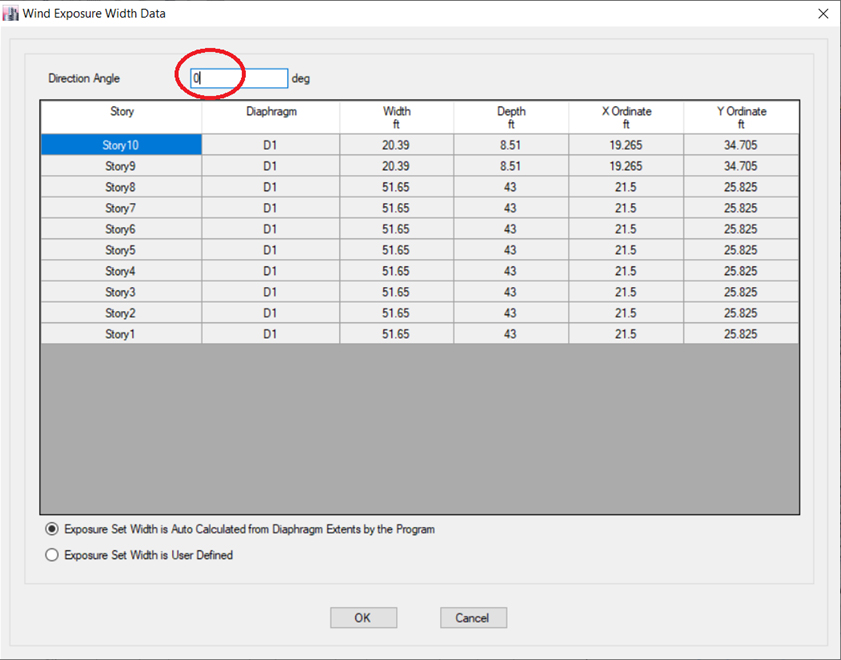Select the Story10 row
The height and width of the screenshot is (660, 841).
pyautogui.click(x=120, y=144)
